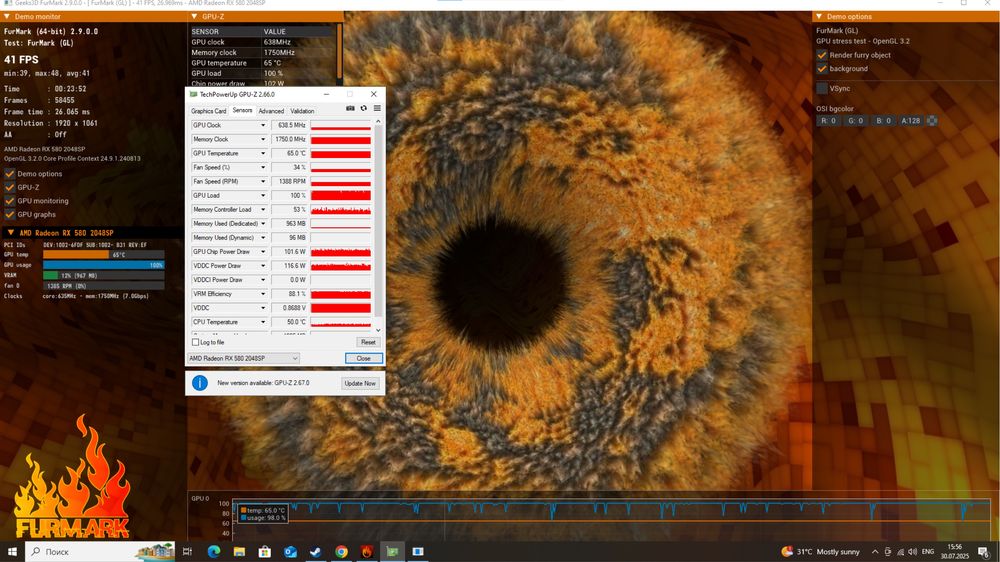Click Windows search box Поиск
Screen dimensions: 1000x562
[100, 552]
